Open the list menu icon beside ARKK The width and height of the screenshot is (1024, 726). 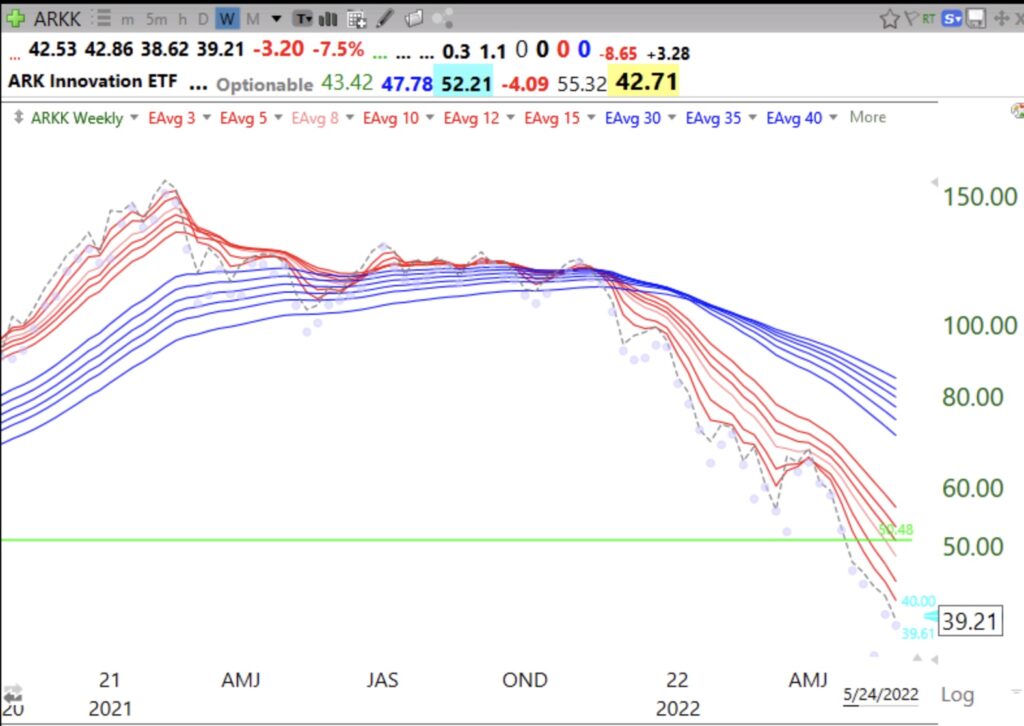[x=103, y=18]
